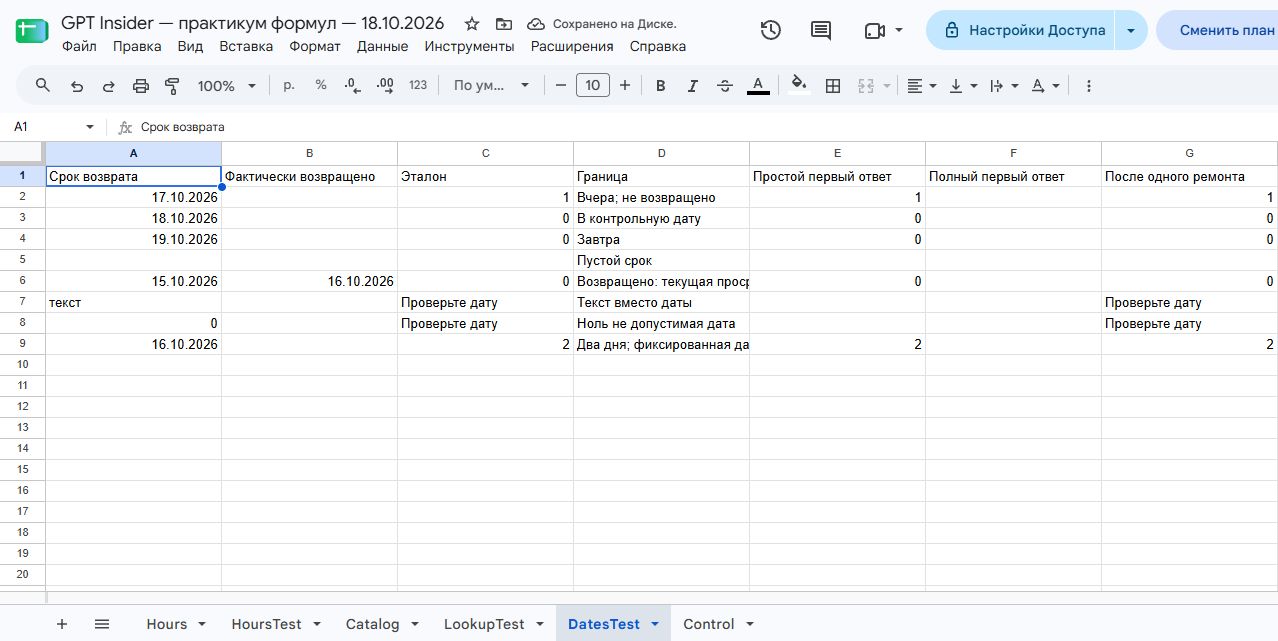Pick a text color

point(758,86)
